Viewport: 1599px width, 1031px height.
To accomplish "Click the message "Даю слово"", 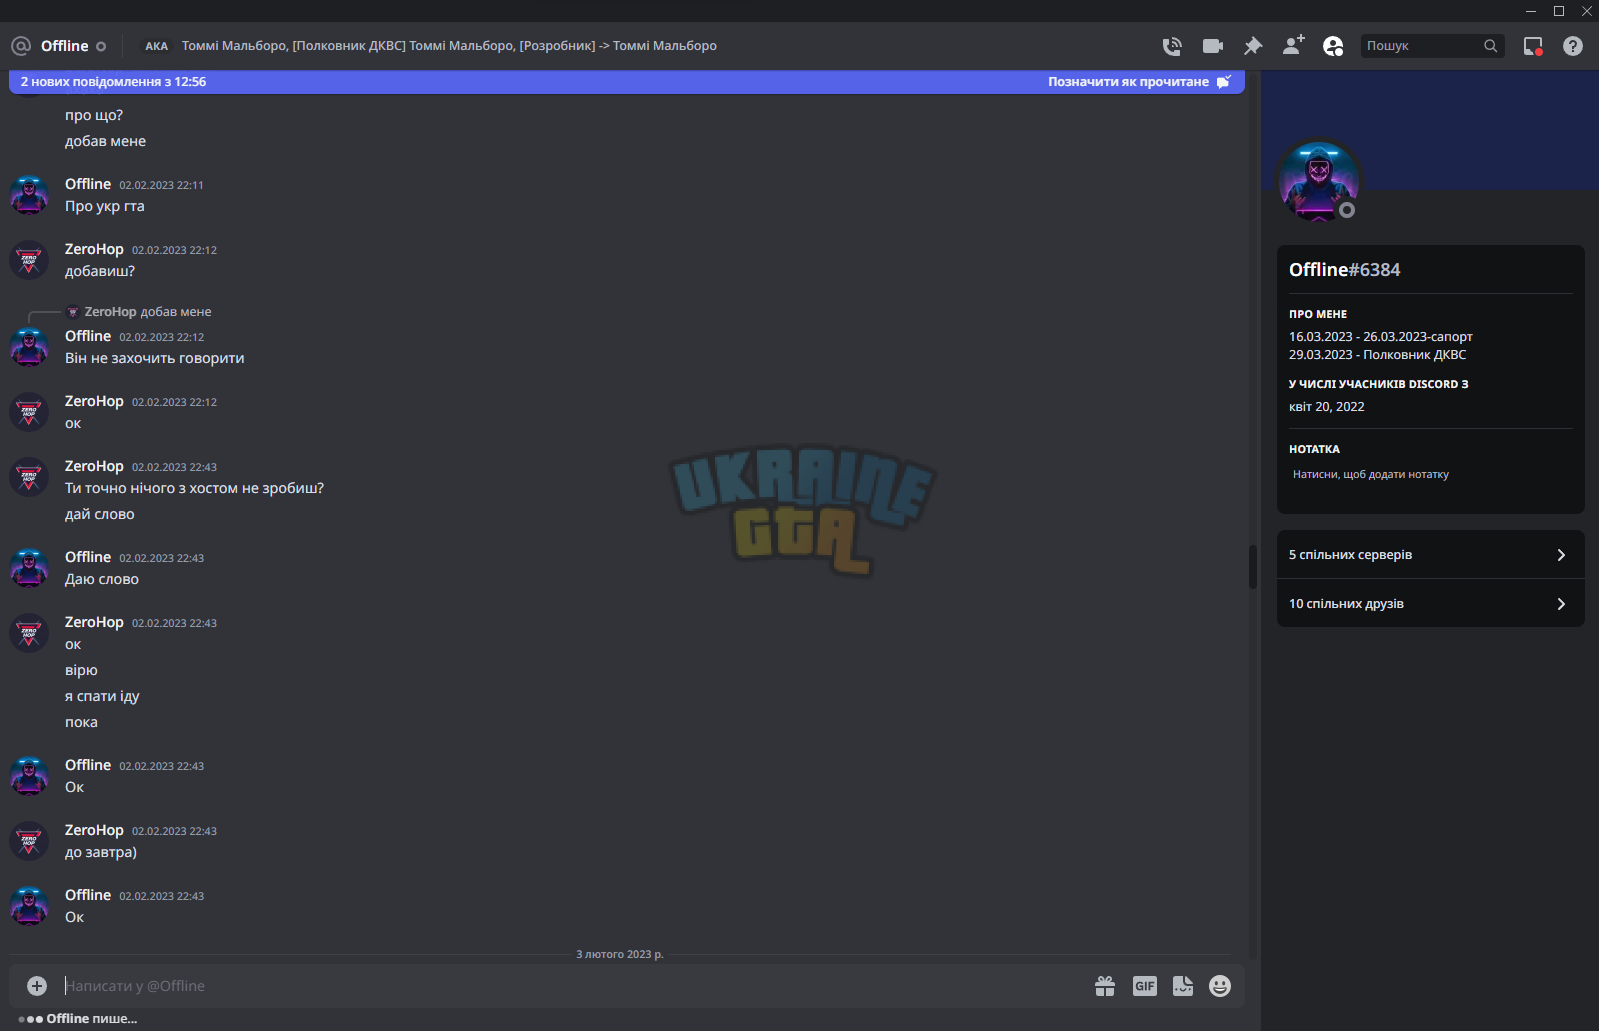I will click(x=102, y=579).
